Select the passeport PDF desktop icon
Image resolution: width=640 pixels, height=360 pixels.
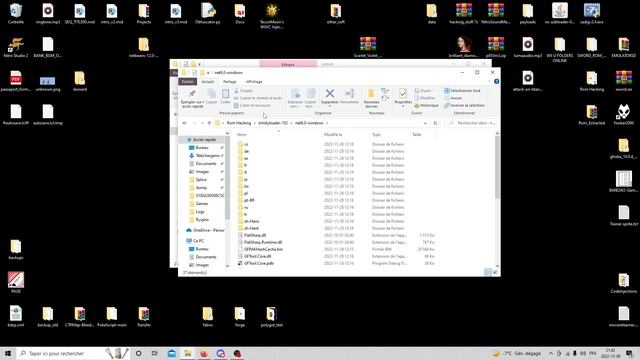click(16, 81)
